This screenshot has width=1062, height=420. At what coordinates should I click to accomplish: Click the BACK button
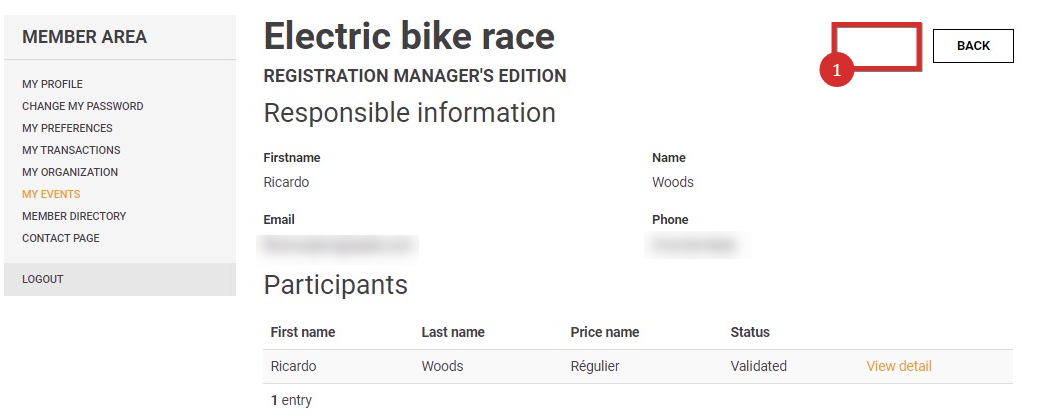[x=973, y=46]
